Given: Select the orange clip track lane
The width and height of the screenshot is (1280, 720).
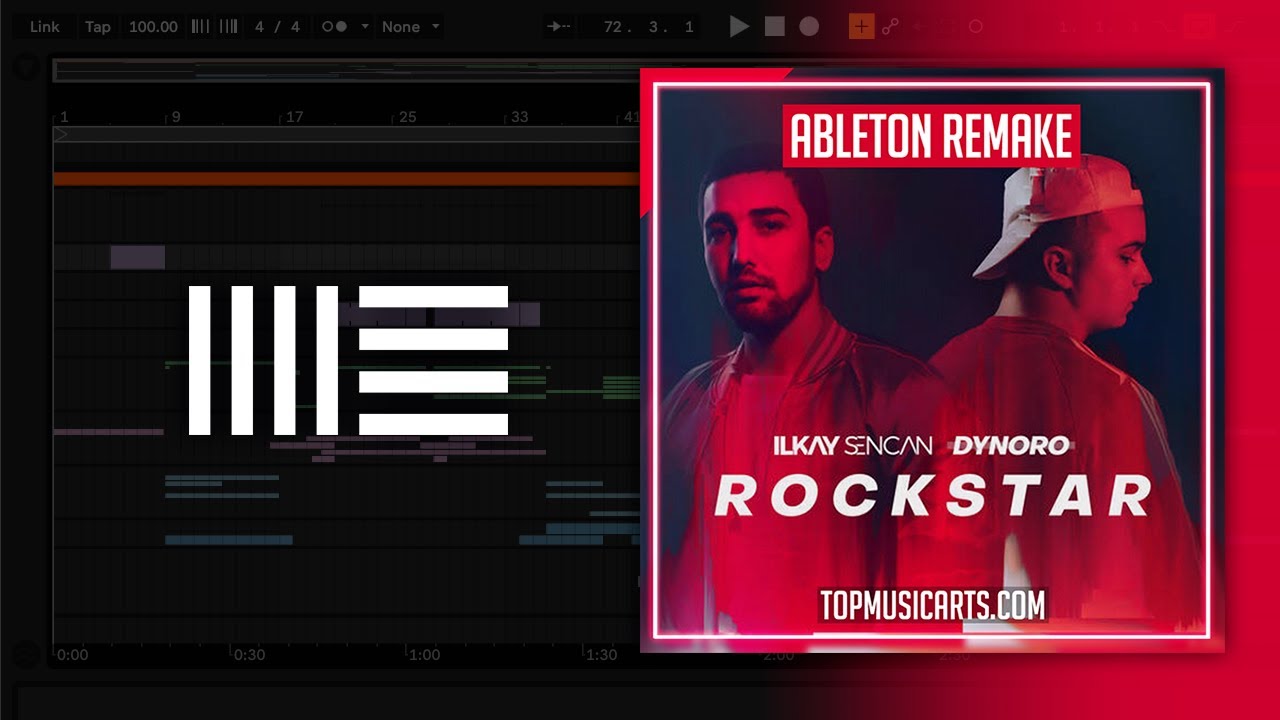Looking at the screenshot, I should pyautogui.click(x=346, y=179).
